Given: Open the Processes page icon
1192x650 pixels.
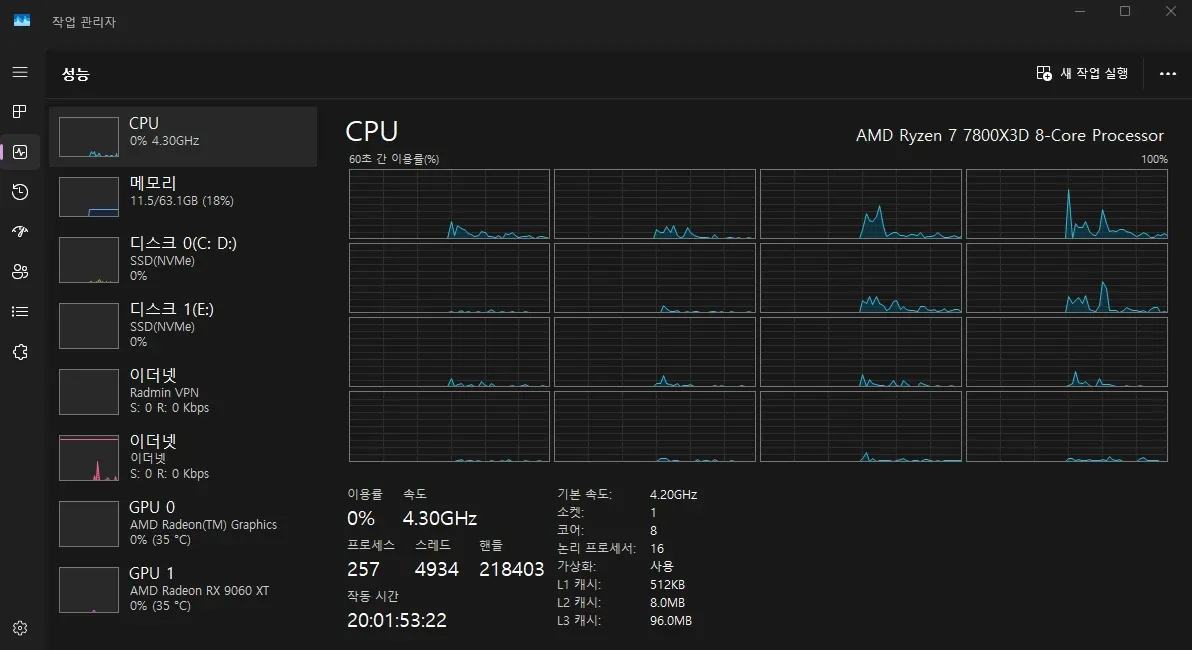Looking at the screenshot, I should pyautogui.click(x=20, y=111).
